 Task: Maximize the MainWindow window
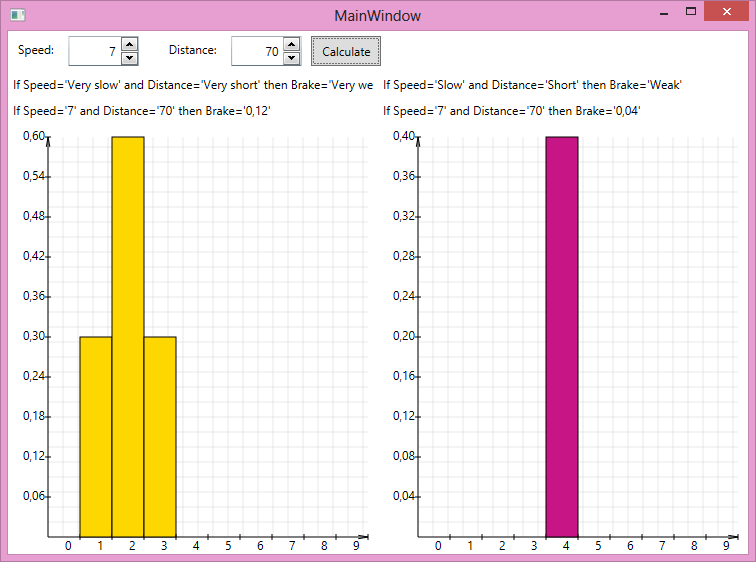click(x=690, y=12)
